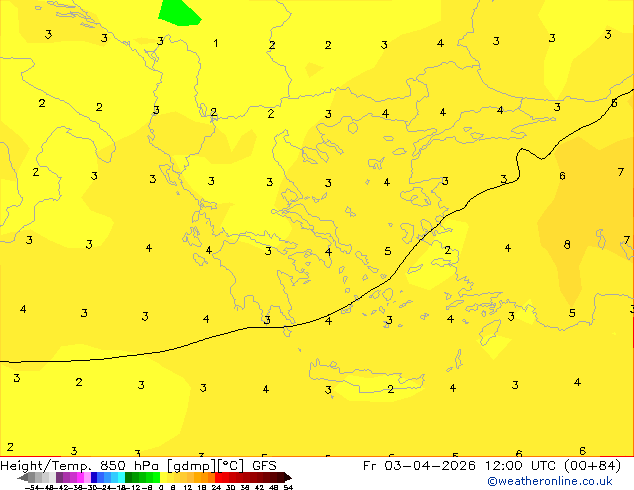Click the left arrow end of color scale
This screenshot has width=634, height=490.
click(x=23, y=477)
